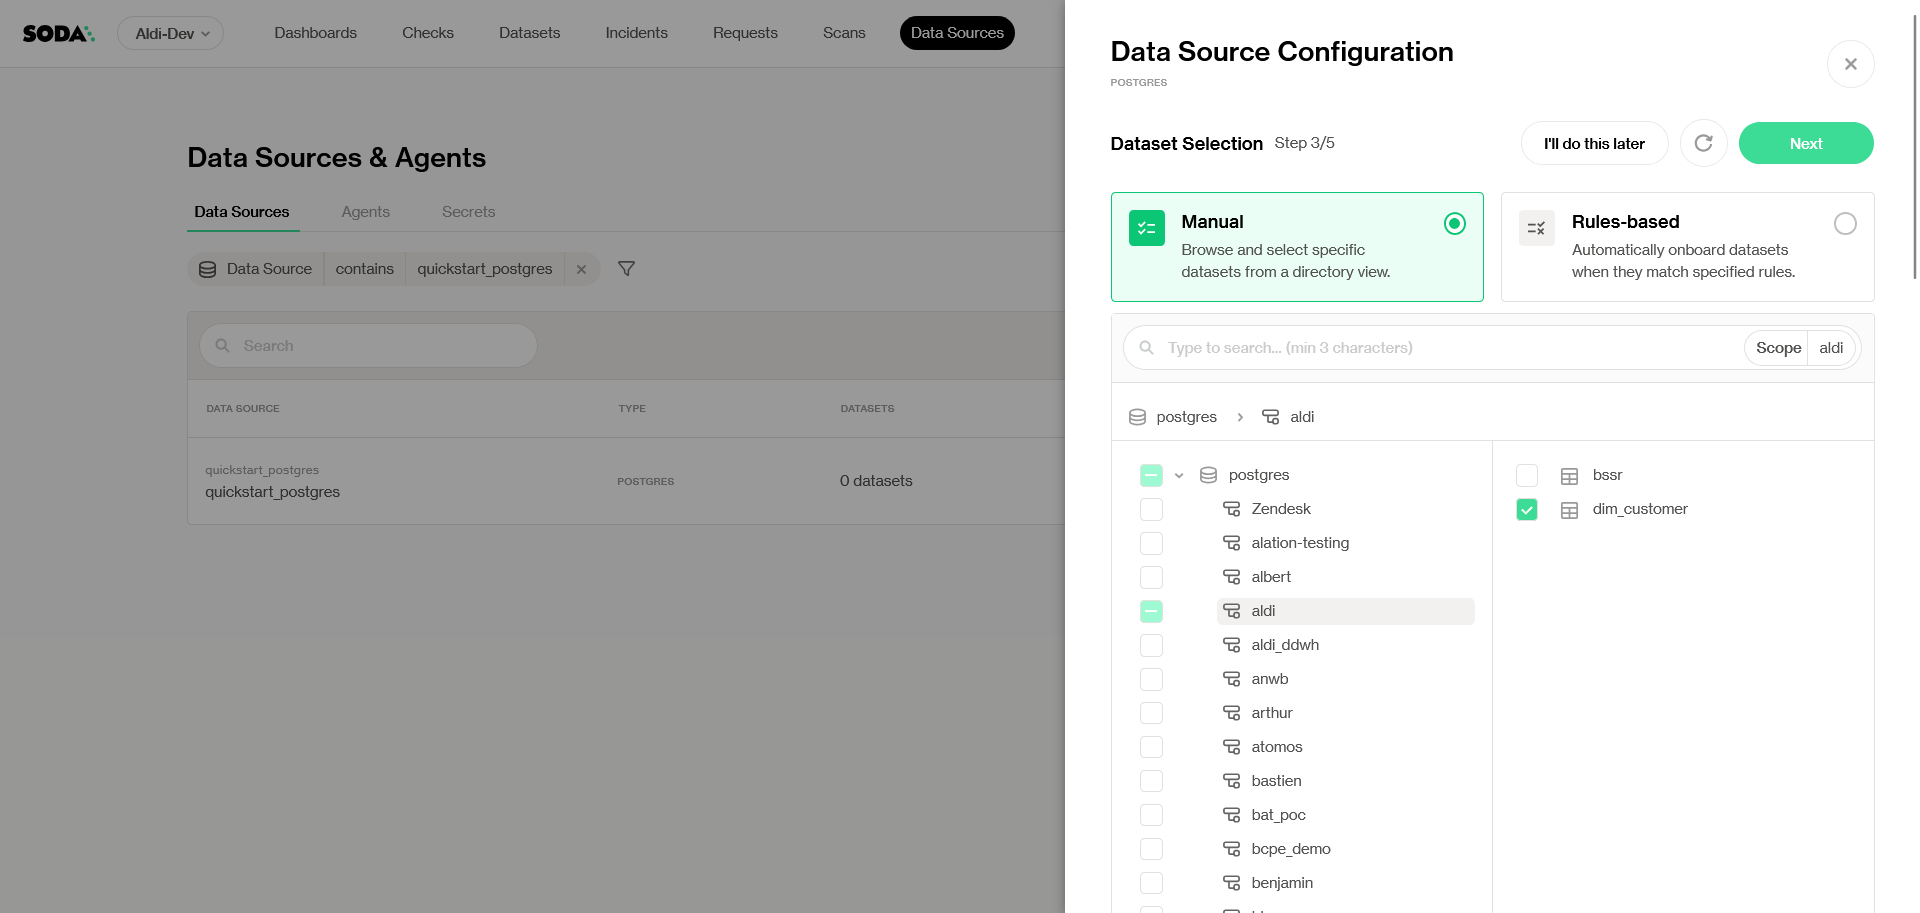
Task: Click the postgres database icon in breadcrumb
Action: click(1137, 417)
